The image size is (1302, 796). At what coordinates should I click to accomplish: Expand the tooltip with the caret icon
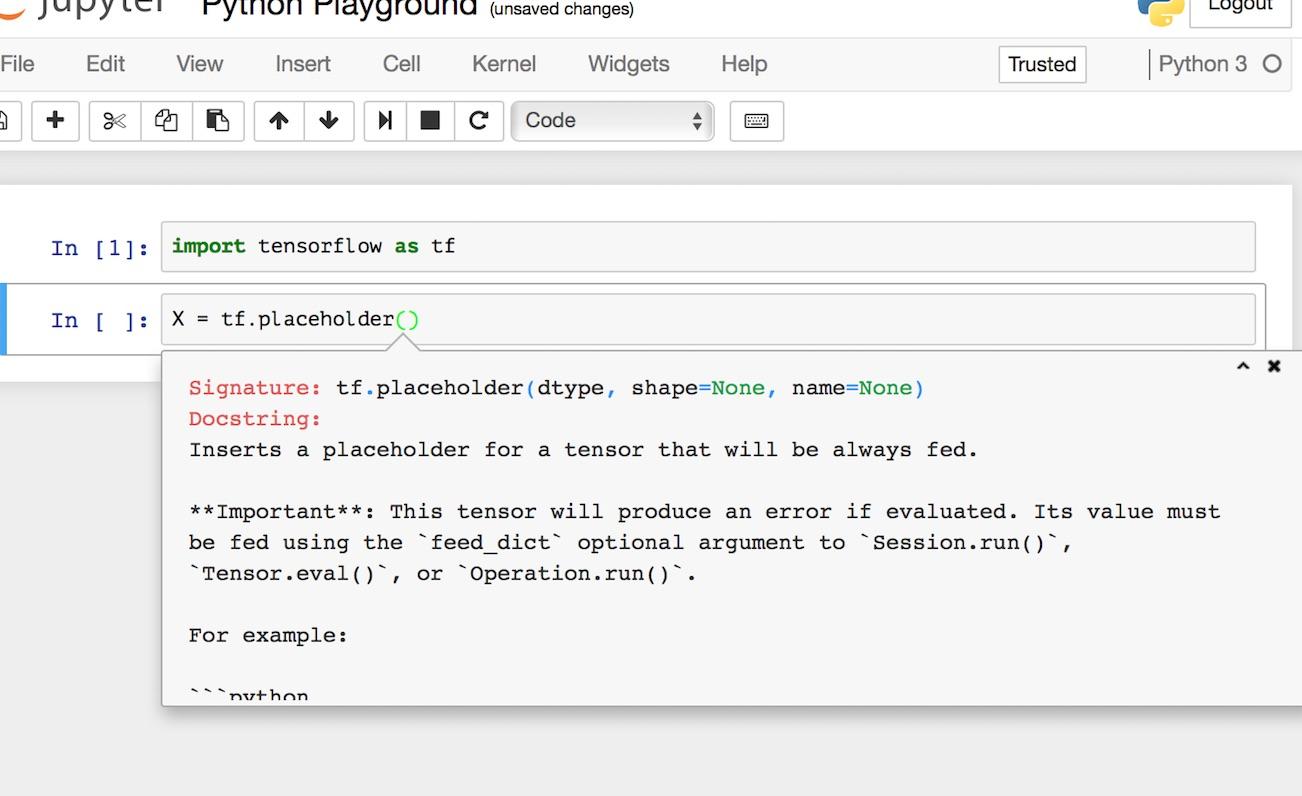point(1243,366)
